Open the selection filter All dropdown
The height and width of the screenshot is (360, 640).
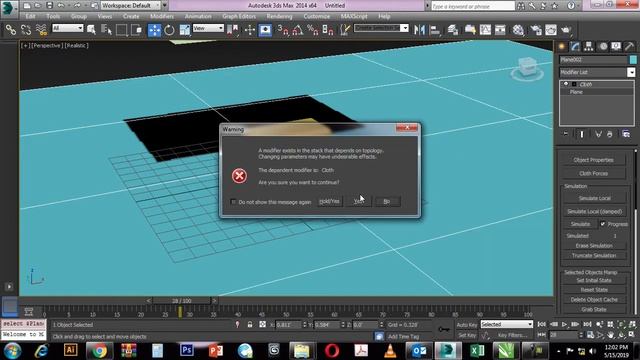tap(68, 28)
